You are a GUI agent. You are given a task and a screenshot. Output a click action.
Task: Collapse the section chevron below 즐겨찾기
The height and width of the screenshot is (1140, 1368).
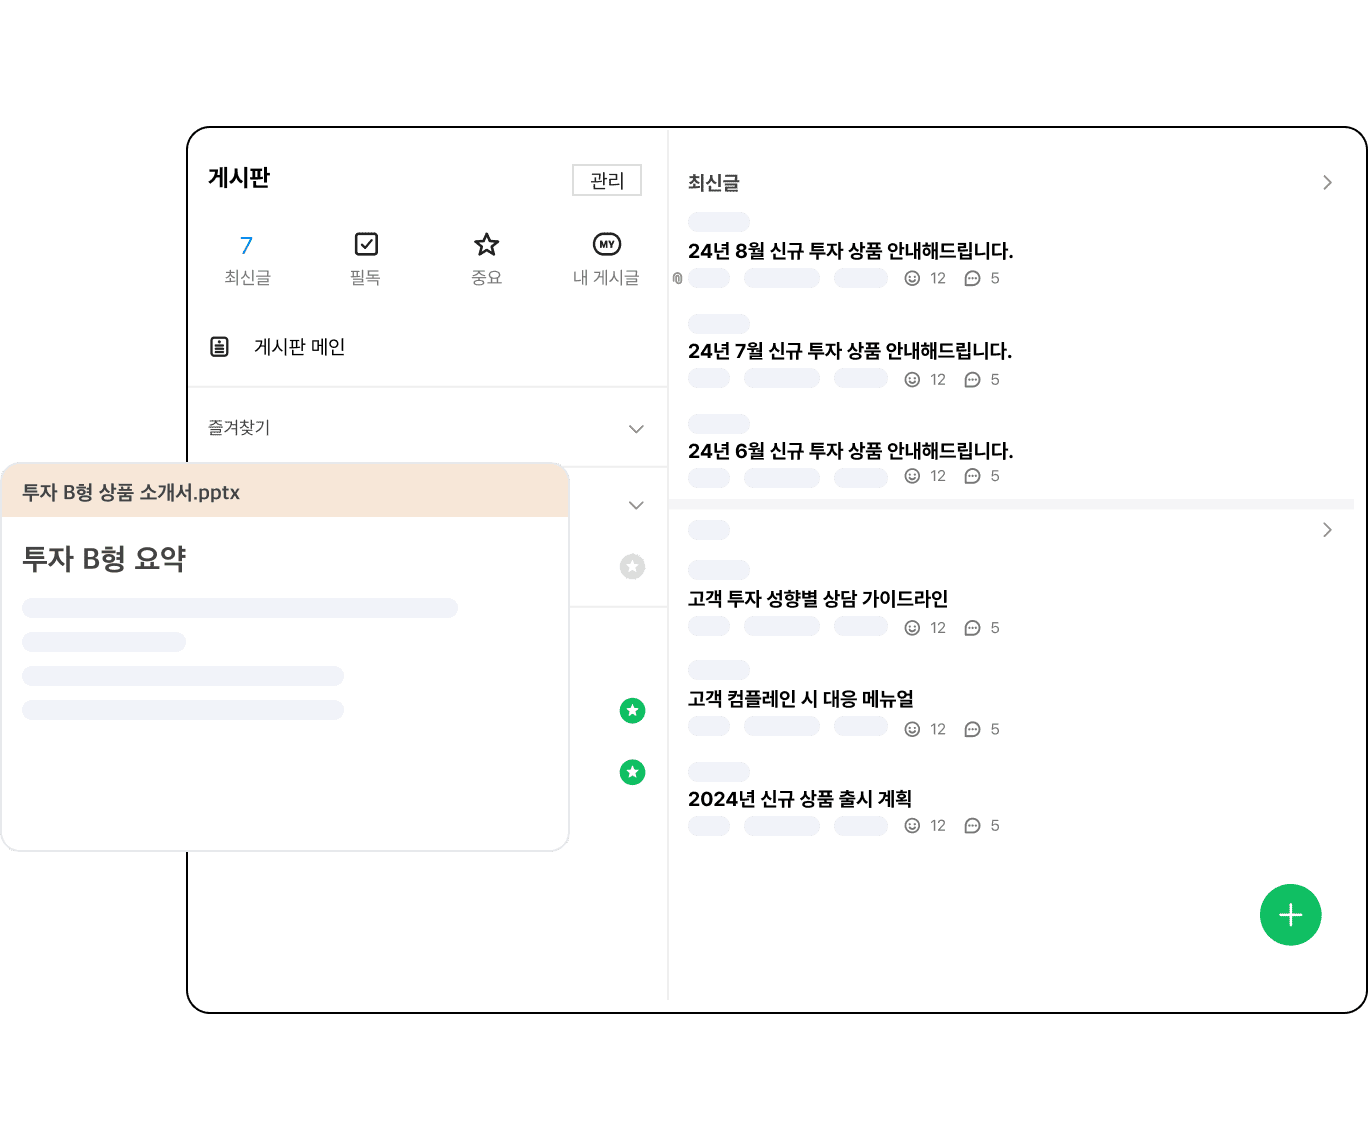click(636, 505)
